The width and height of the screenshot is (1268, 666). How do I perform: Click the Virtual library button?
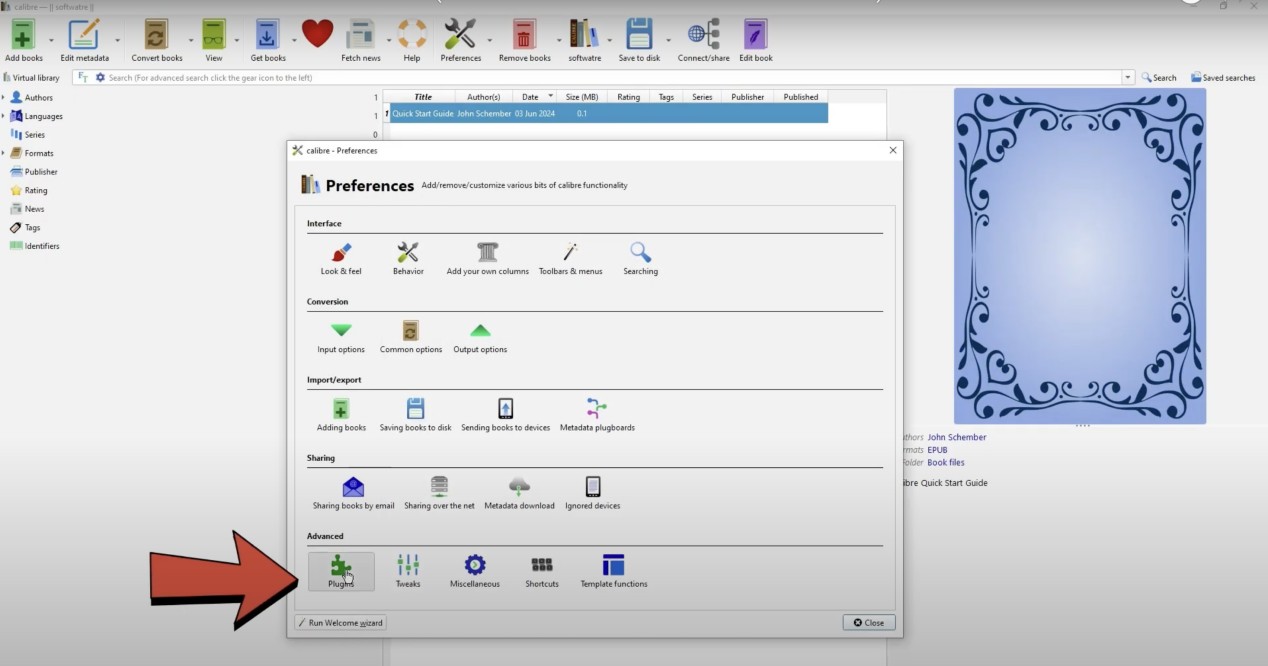click(x=32, y=77)
